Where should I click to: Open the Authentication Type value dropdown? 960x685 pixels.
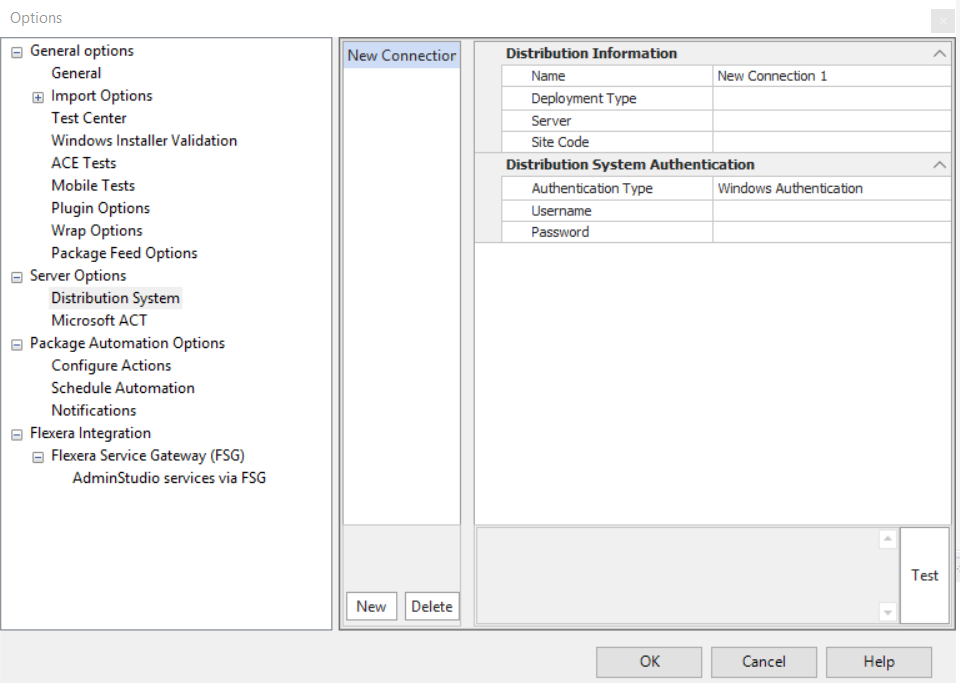[830, 188]
